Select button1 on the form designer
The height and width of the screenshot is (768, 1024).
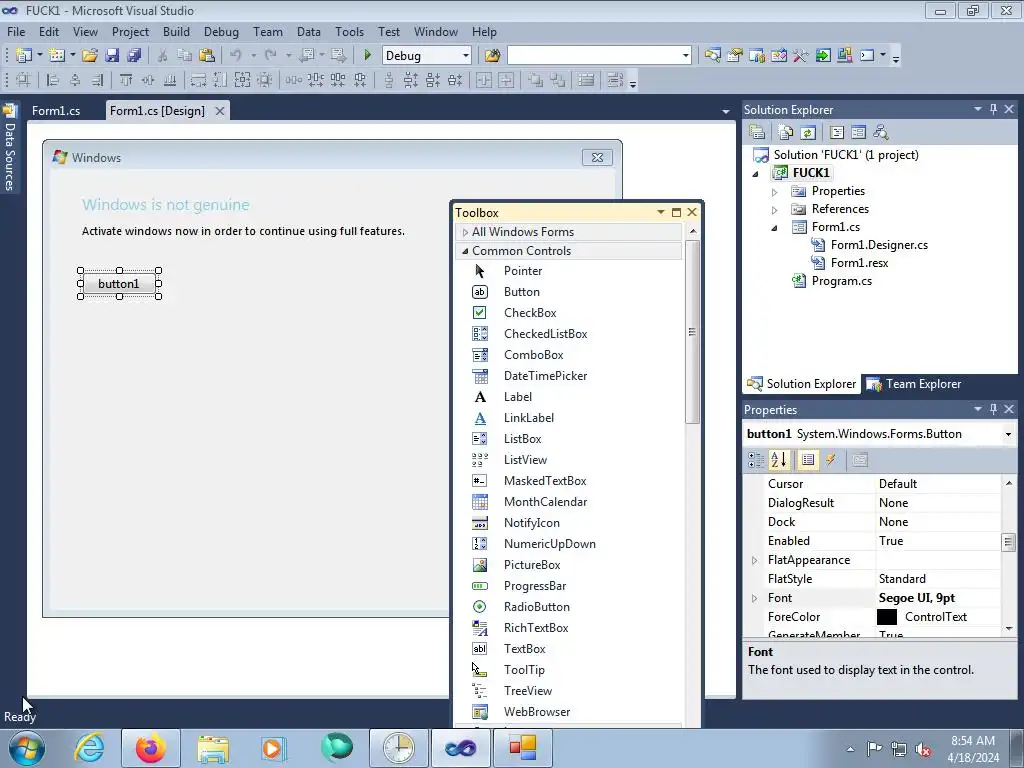(119, 283)
